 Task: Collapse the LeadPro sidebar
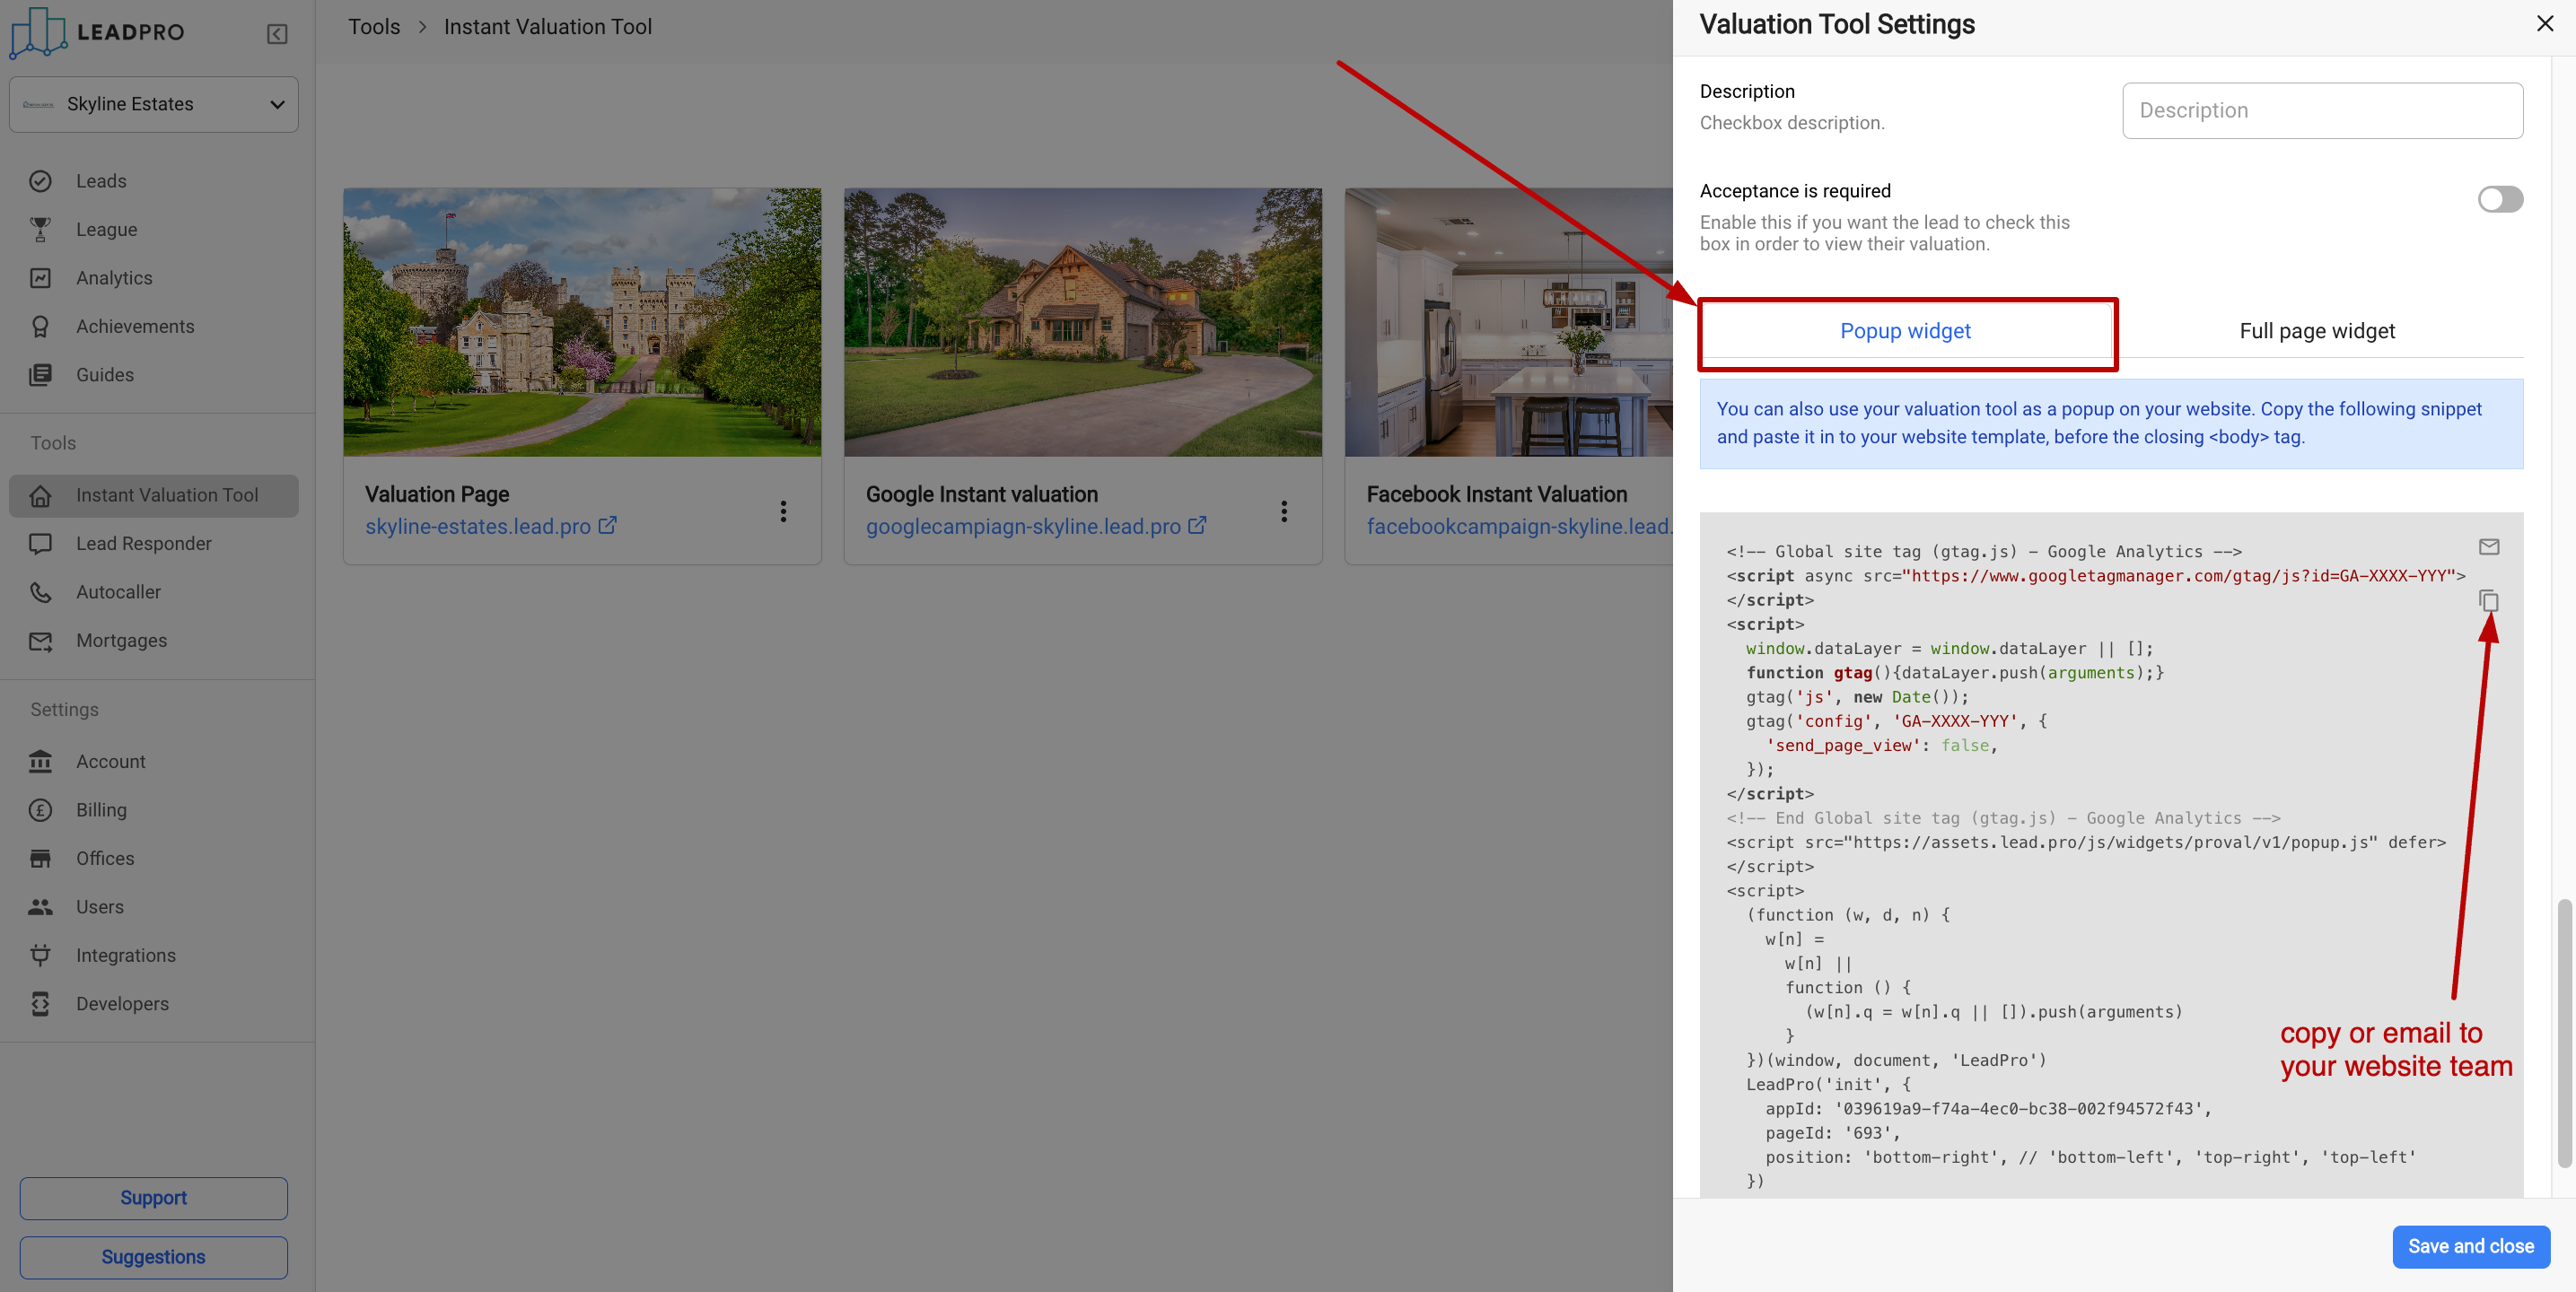click(277, 34)
